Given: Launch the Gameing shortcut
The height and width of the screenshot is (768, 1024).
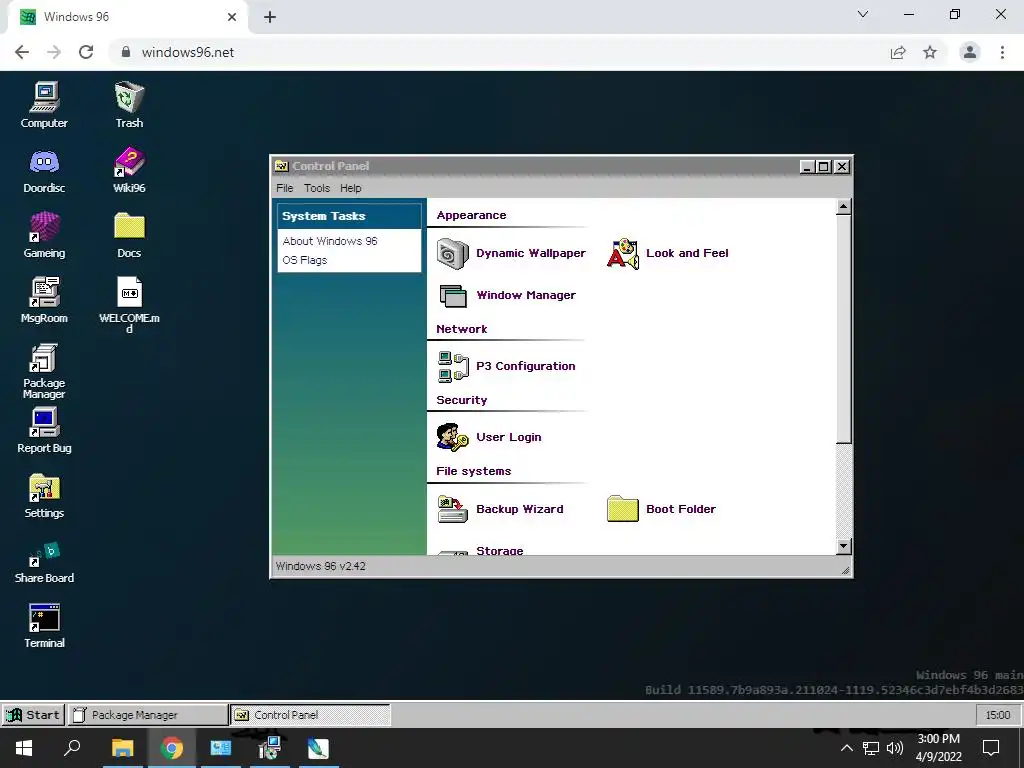Looking at the screenshot, I should (x=44, y=235).
